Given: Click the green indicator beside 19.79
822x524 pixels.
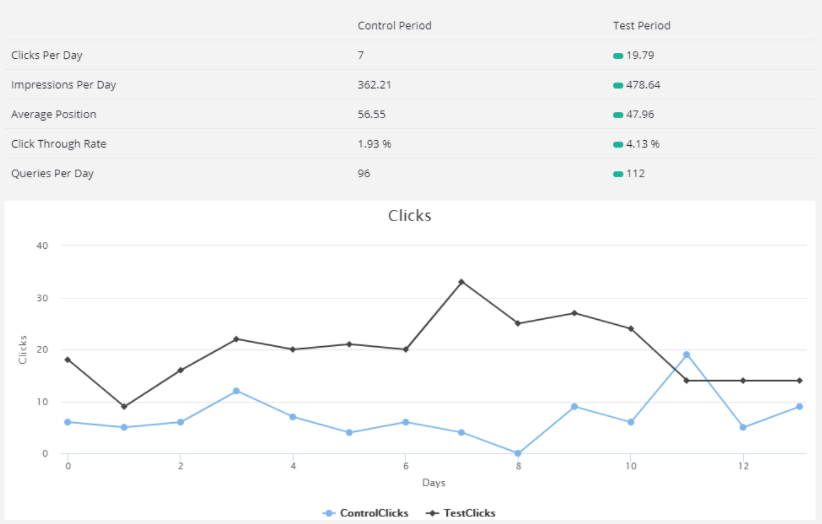Looking at the screenshot, I should coord(618,56).
